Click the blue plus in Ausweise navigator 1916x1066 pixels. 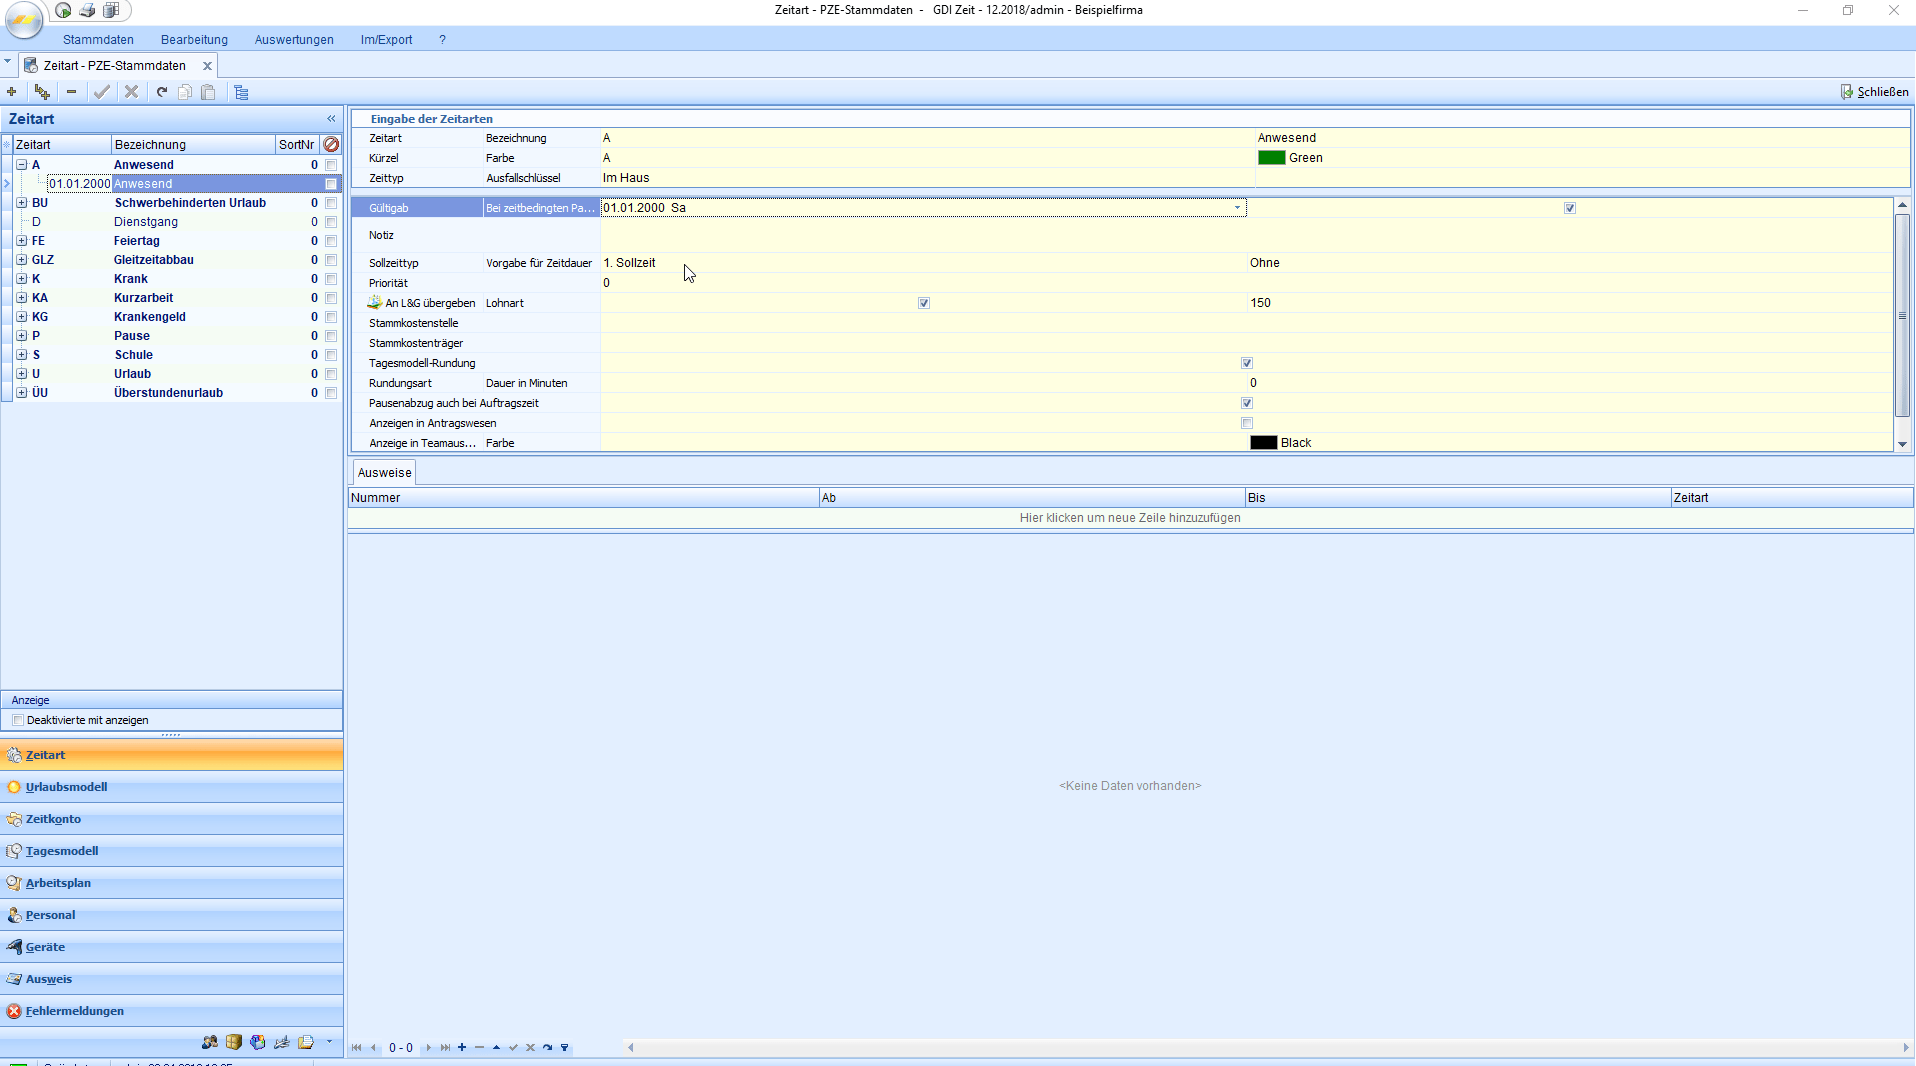[x=462, y=1048]
